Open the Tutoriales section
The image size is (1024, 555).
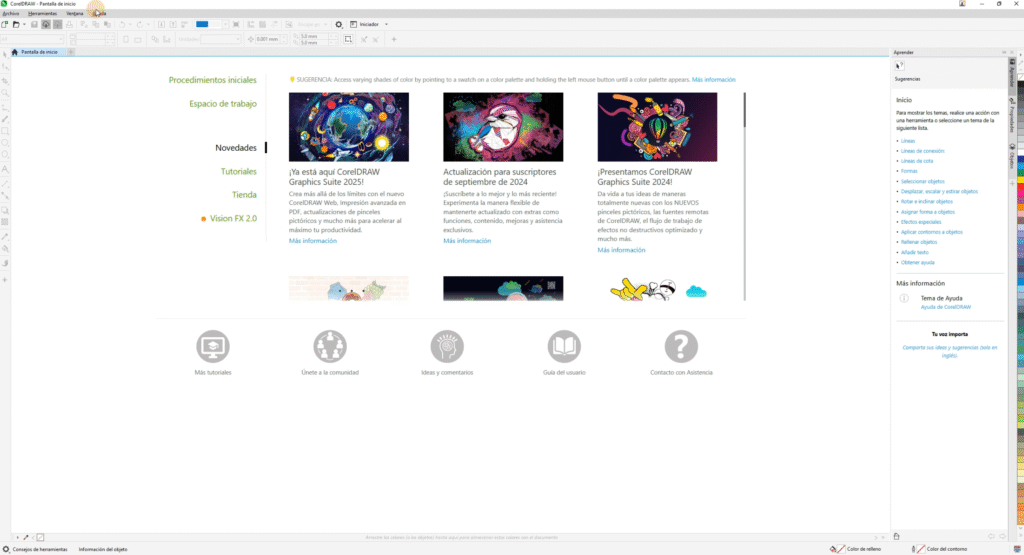[238, 171]
